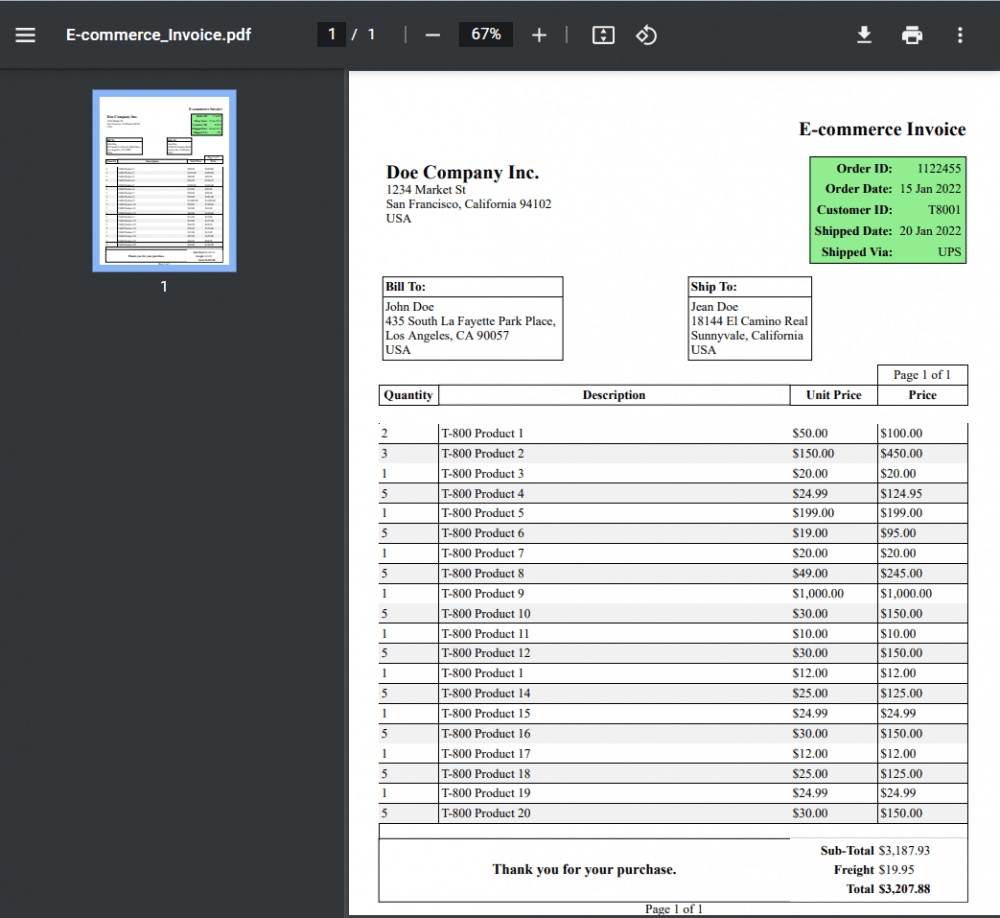1000x918 pixels.
Task: Click the page number input field
Action: pos(331,35)
